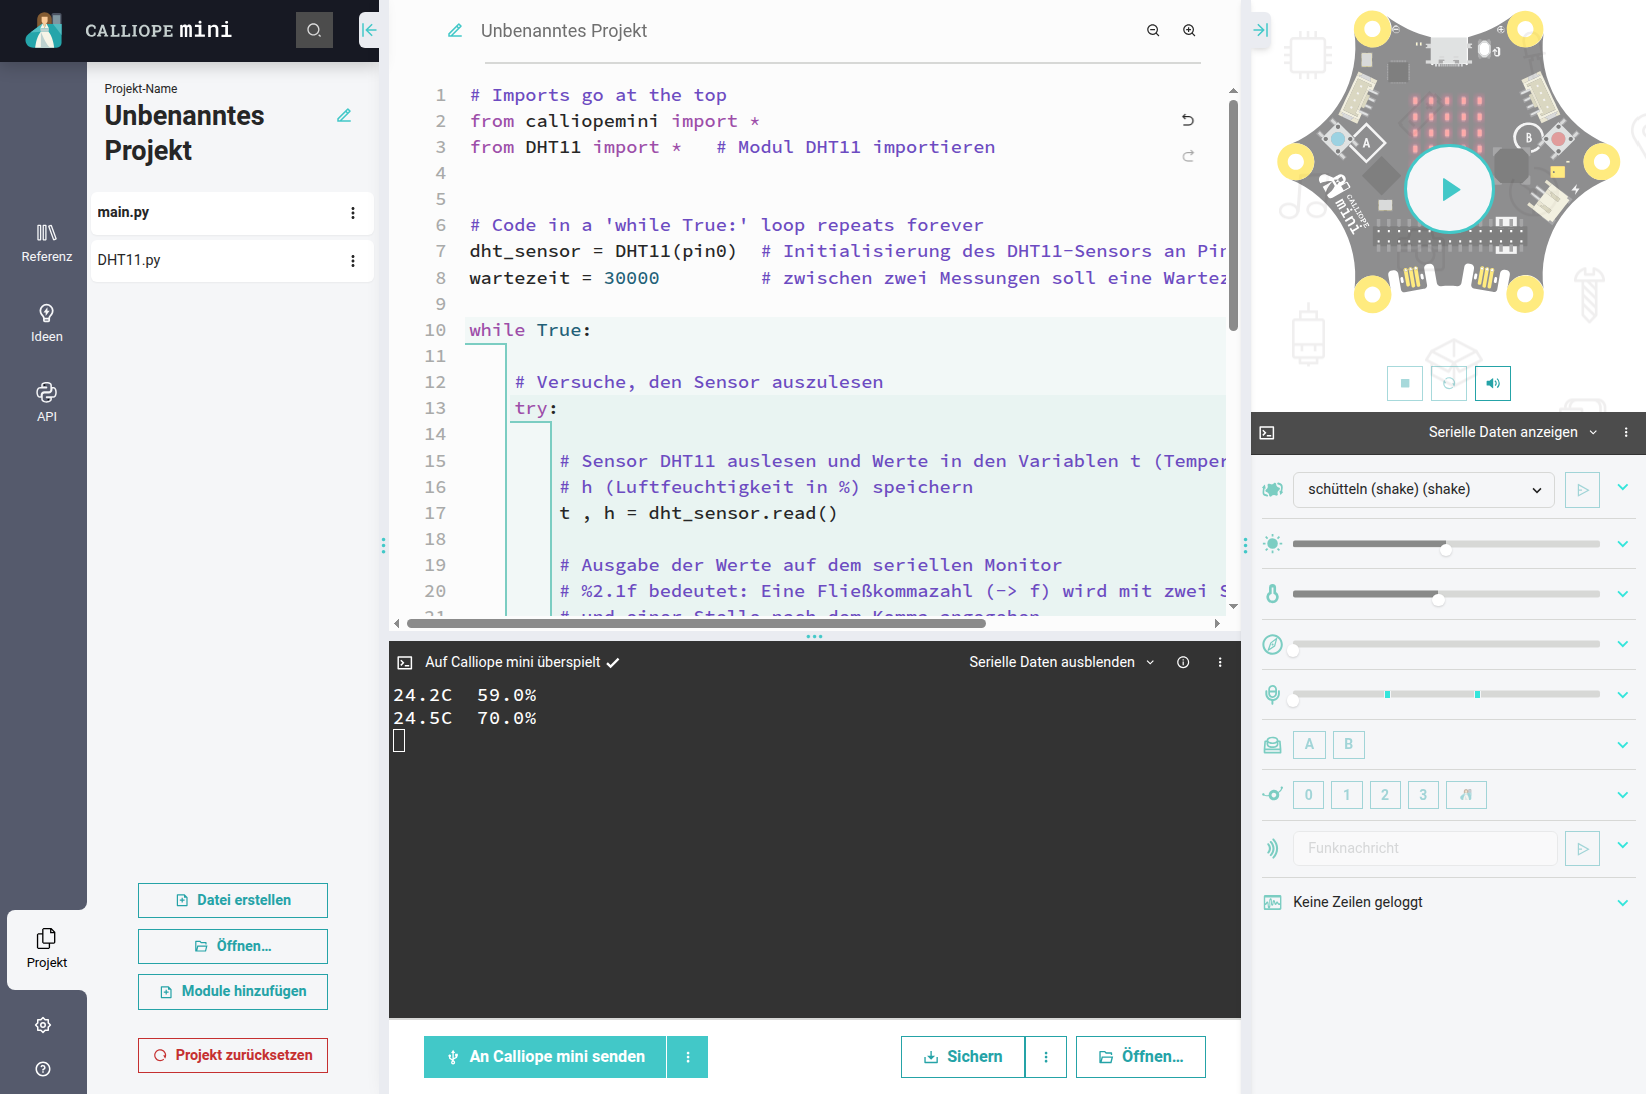Open the schütteln (shake) gesture dropdown
Screen dimensions: 1646x1094
point(1424,490)
